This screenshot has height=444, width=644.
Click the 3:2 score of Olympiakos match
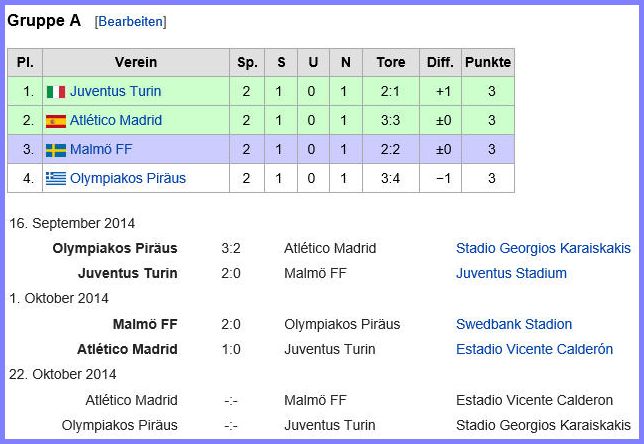[231, 248]
